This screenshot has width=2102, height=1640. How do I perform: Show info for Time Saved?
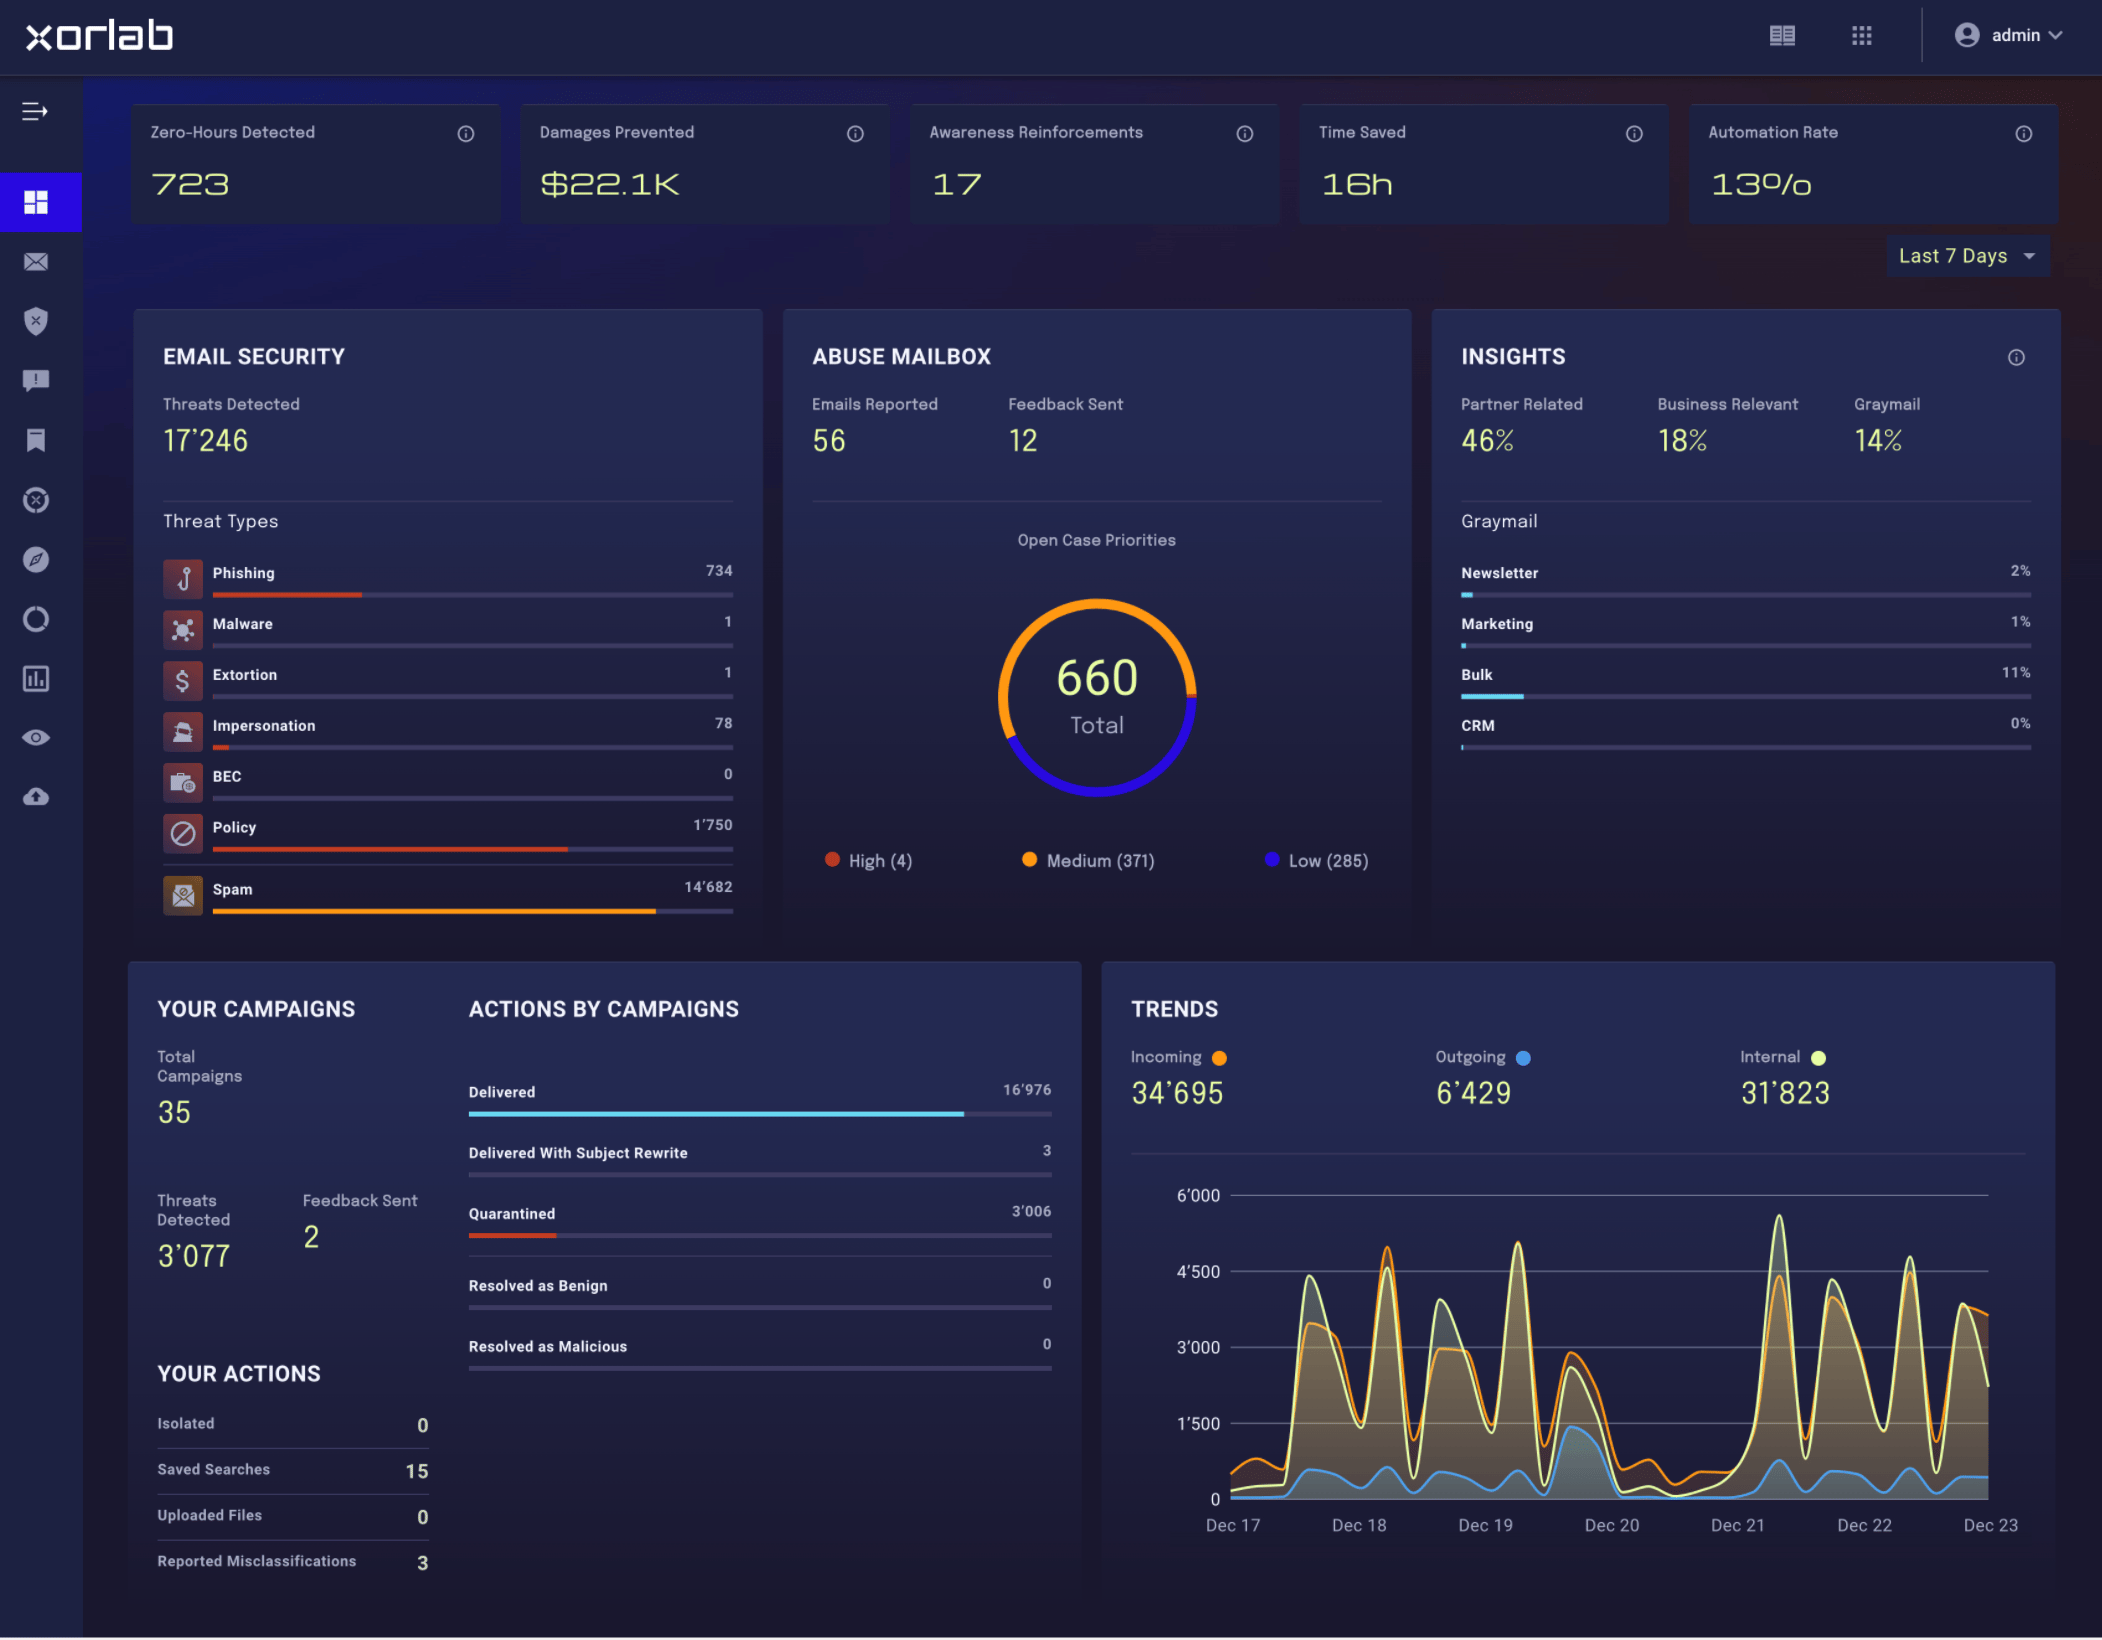coord(1634,134)
